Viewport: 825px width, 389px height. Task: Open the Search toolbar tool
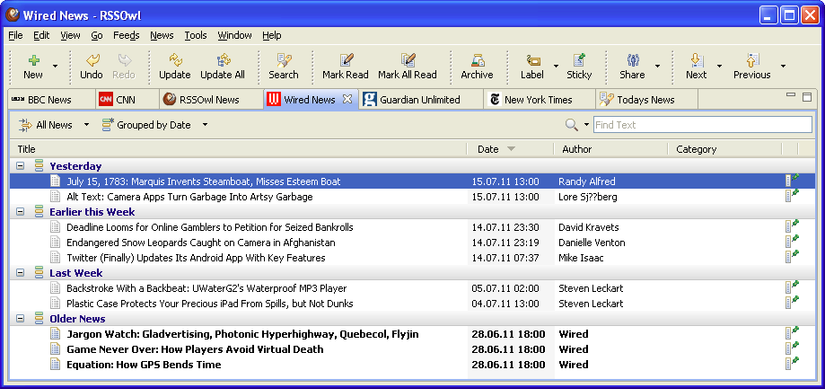284,66
